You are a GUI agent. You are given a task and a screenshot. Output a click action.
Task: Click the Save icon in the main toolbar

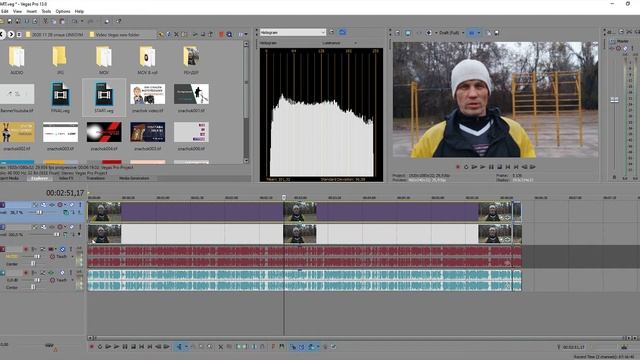click(10, 21)
